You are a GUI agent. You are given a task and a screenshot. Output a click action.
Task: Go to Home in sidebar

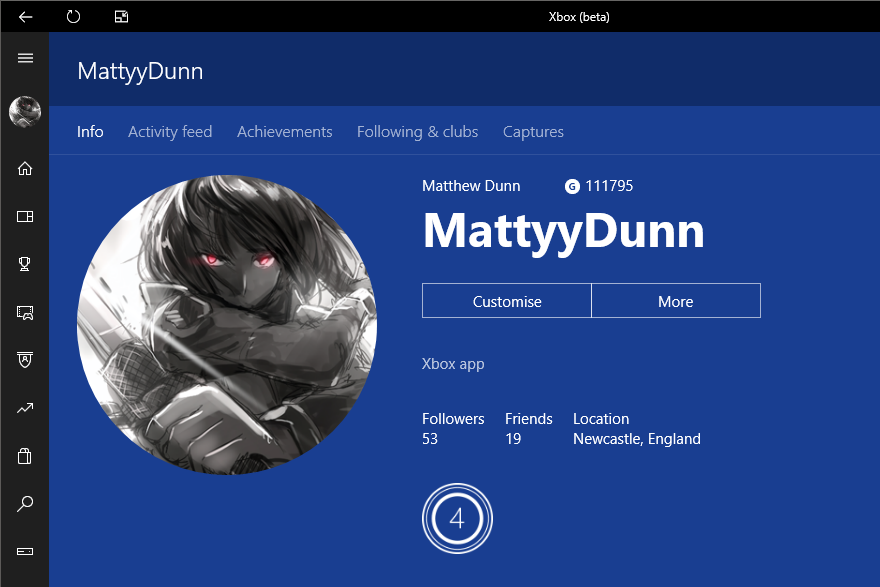click(25, 168)
